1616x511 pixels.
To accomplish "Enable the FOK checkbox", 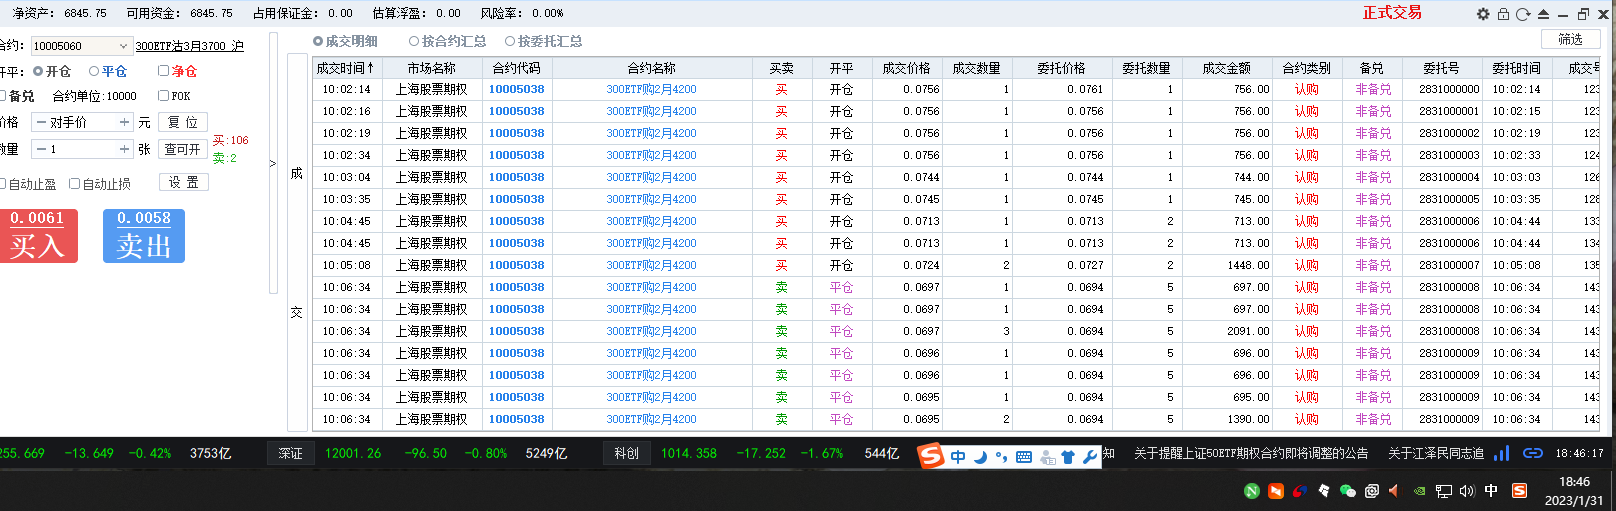I will coord(164,96).
